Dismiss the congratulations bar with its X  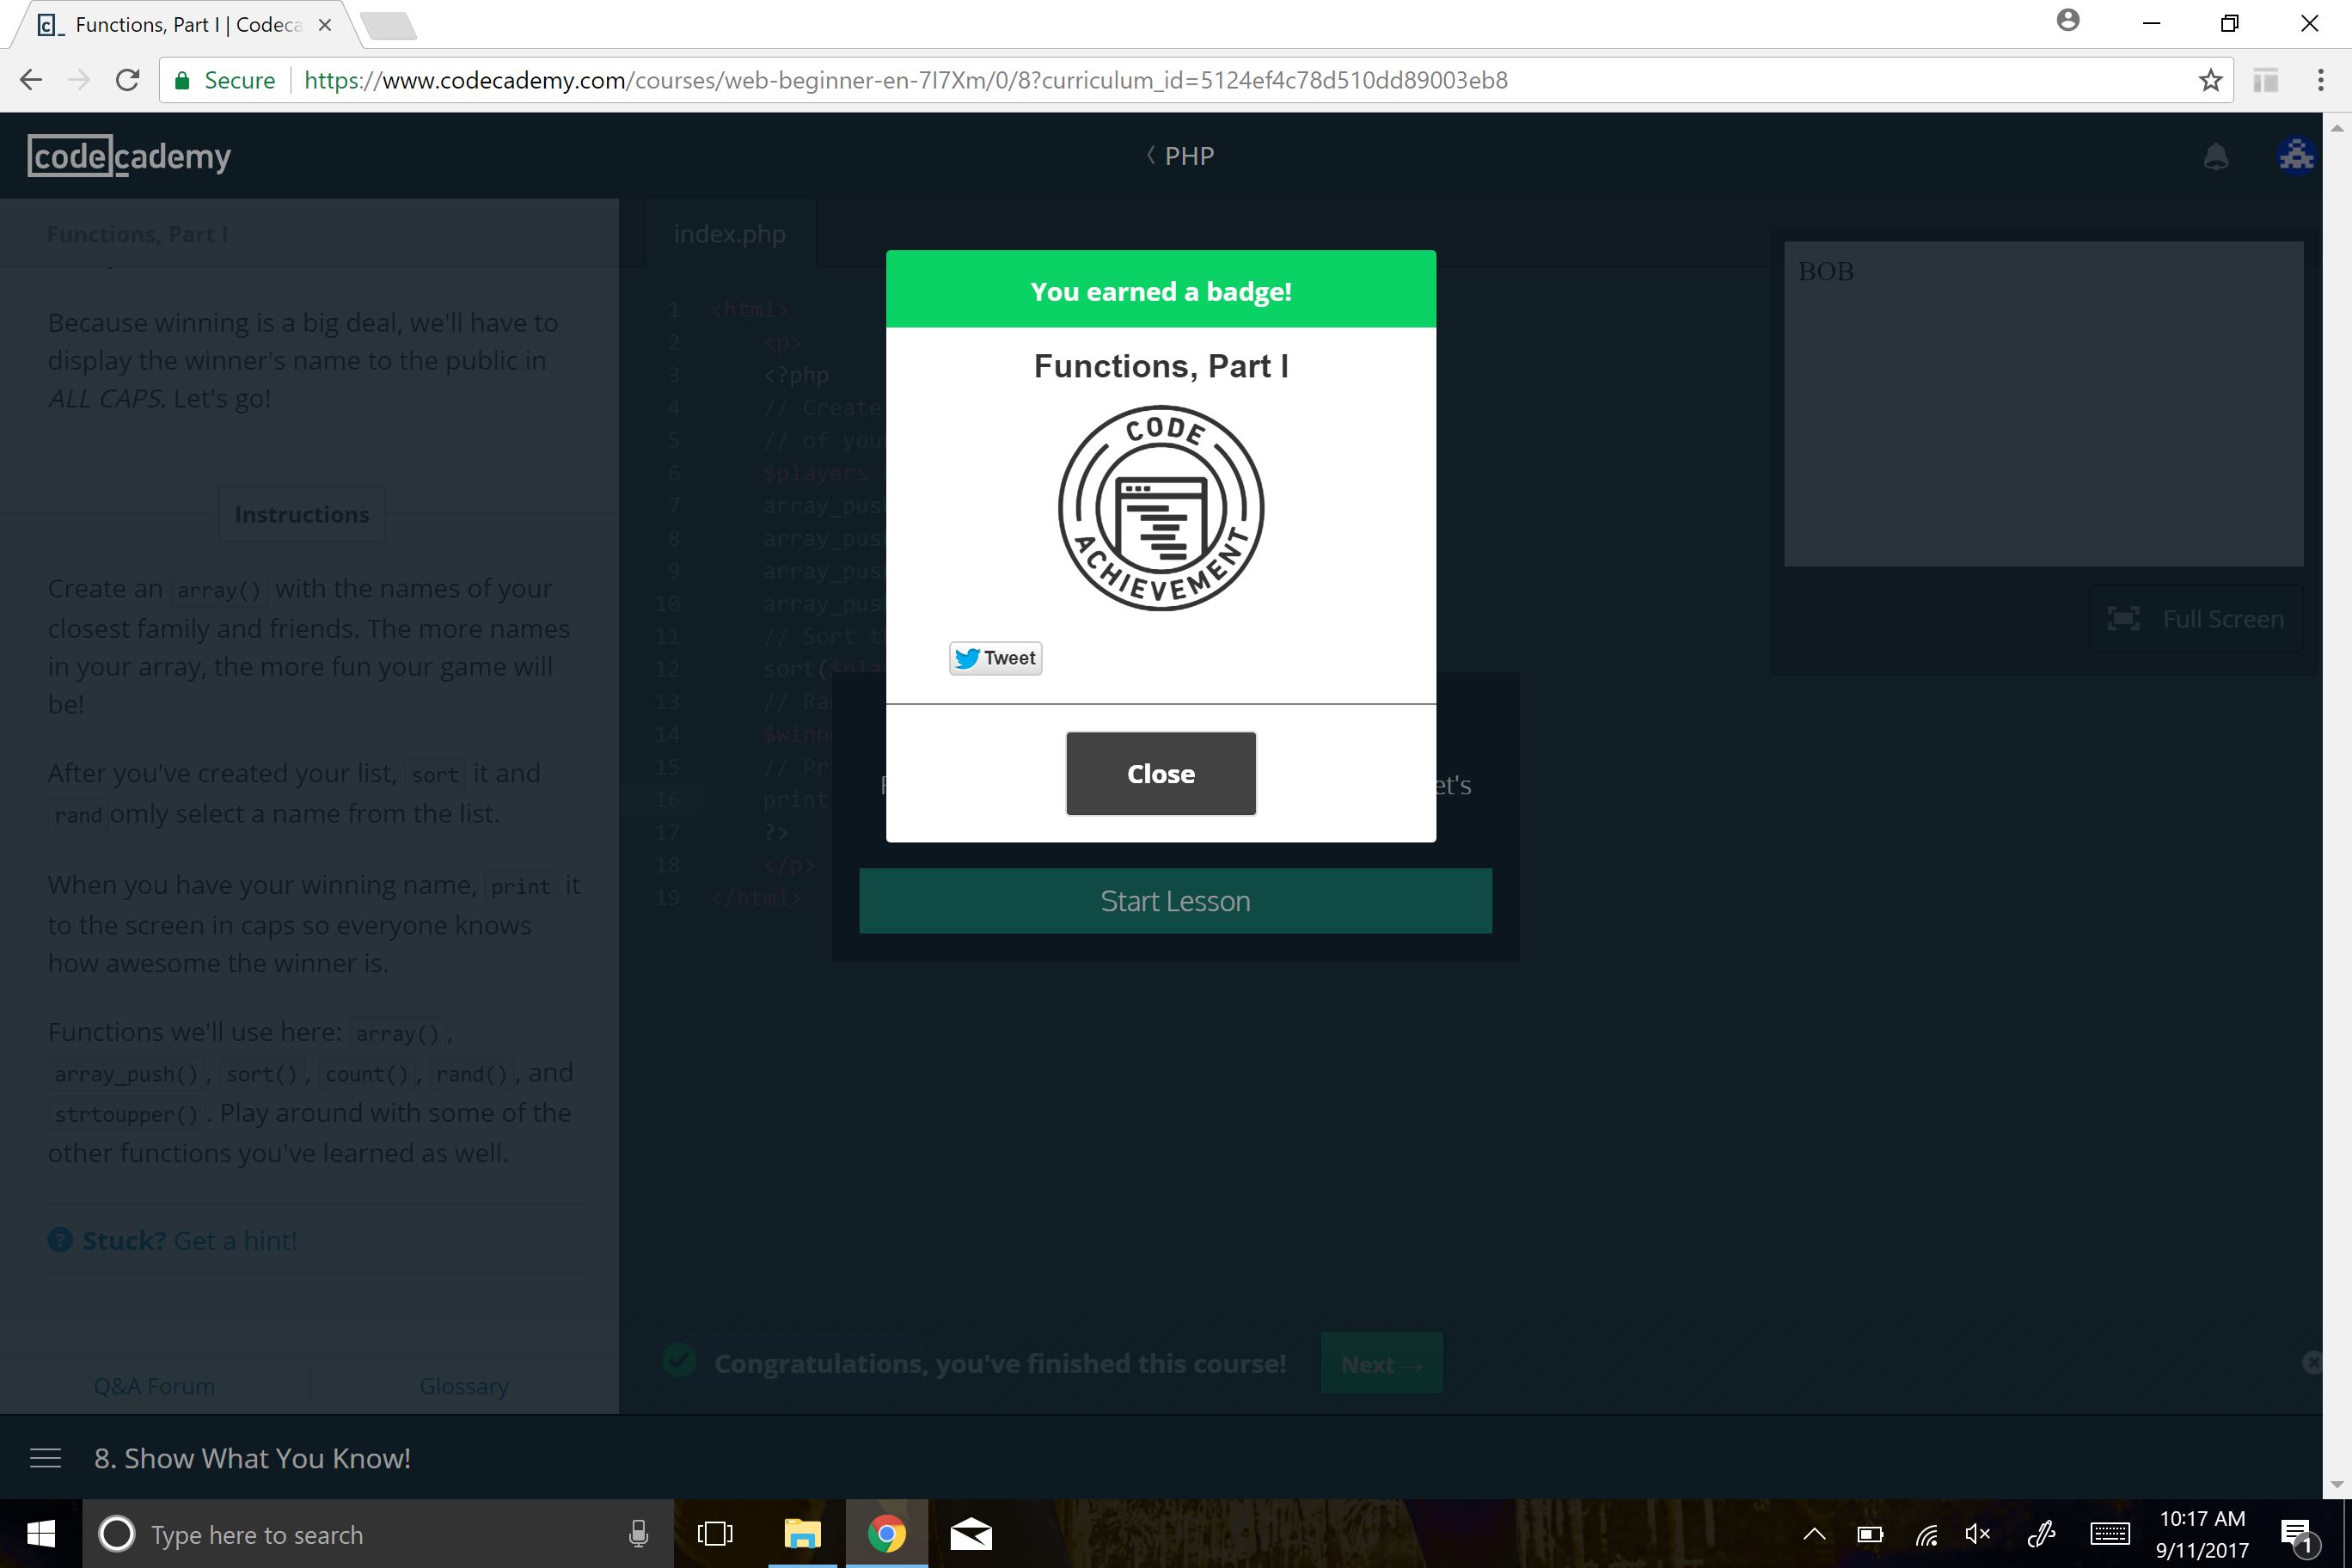pyautogui.click(x=2311, y=1362)
